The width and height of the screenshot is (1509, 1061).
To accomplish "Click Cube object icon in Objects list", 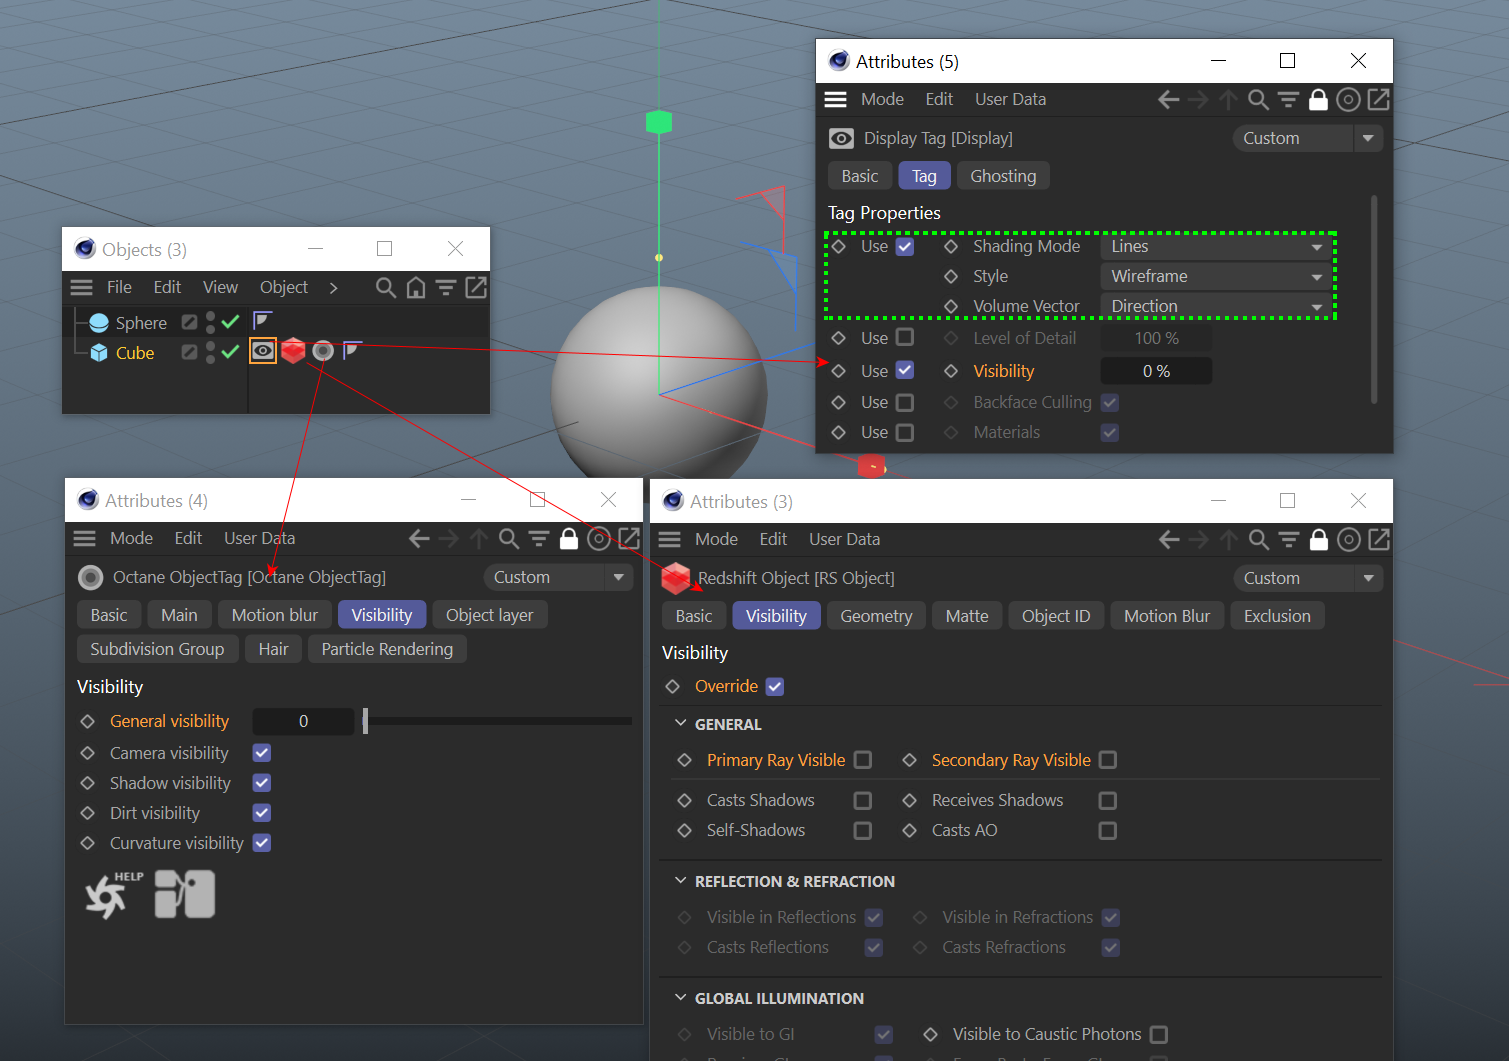I will pyautogui.click(x=99, y=352).
